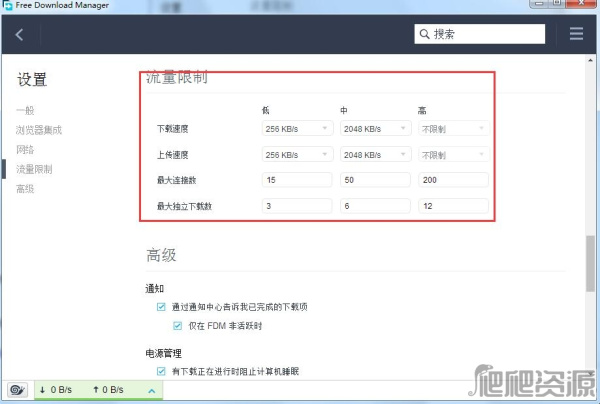Edit high max connections field 200
The height and width of the screenshot is (404, 600).
pos(453,180)
